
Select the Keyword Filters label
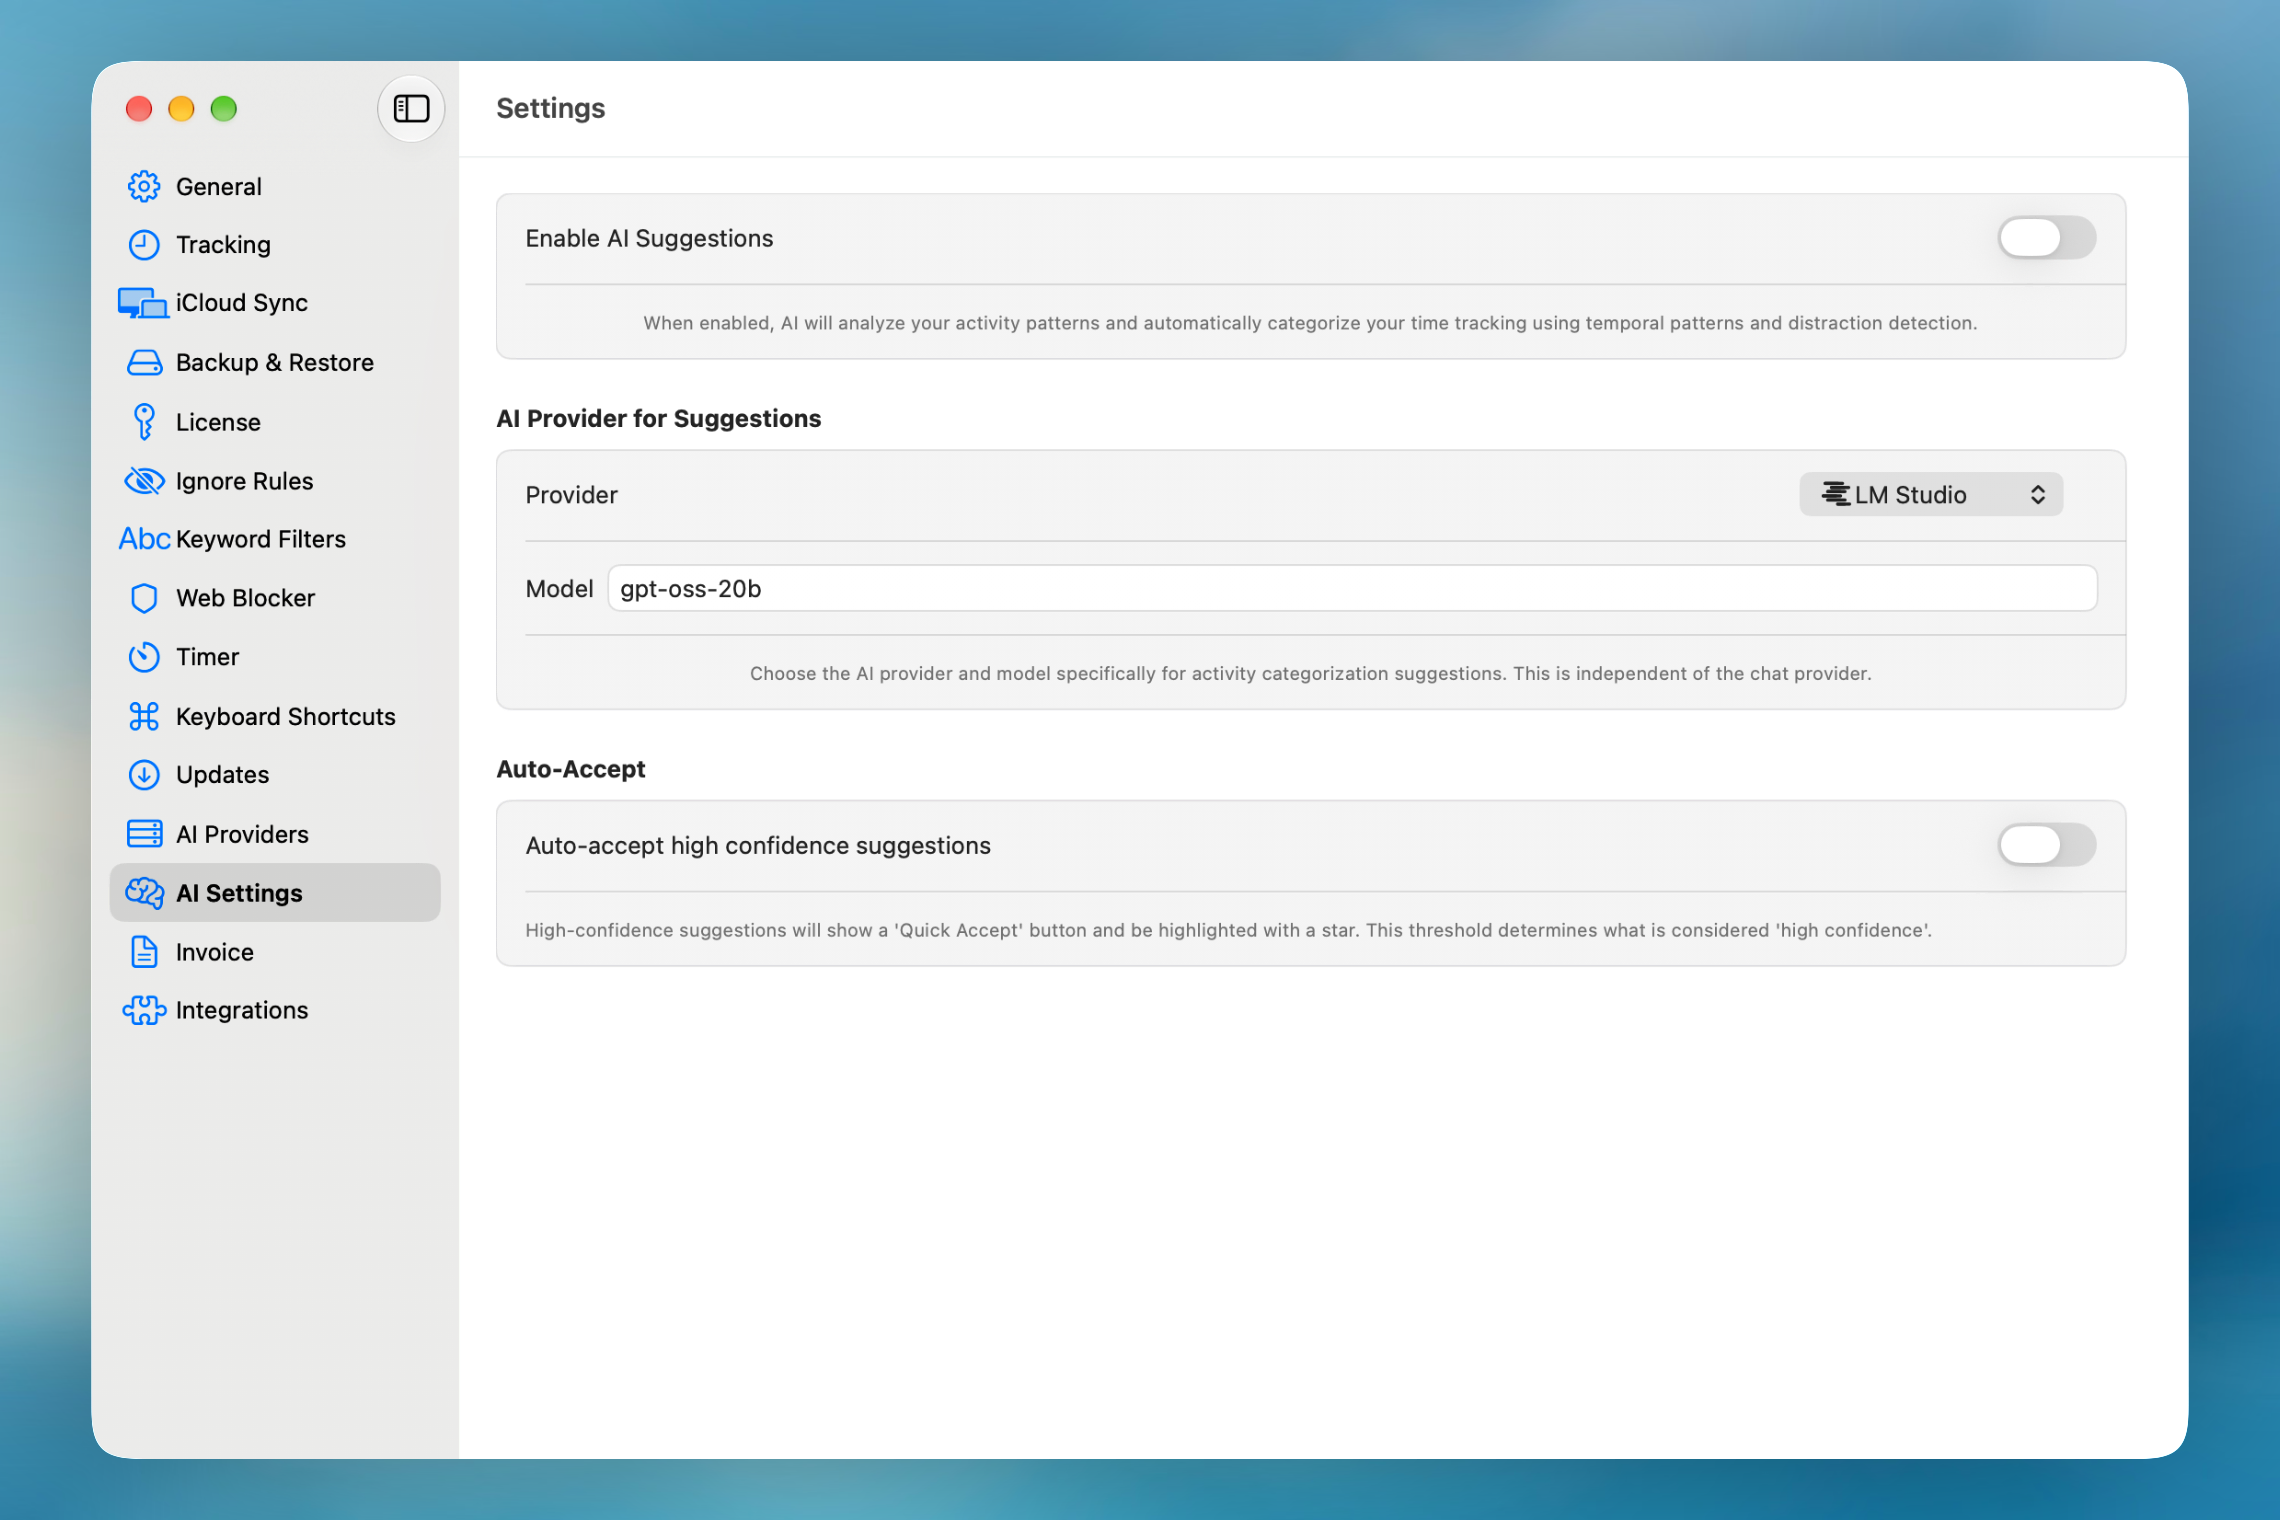(261, 539)
